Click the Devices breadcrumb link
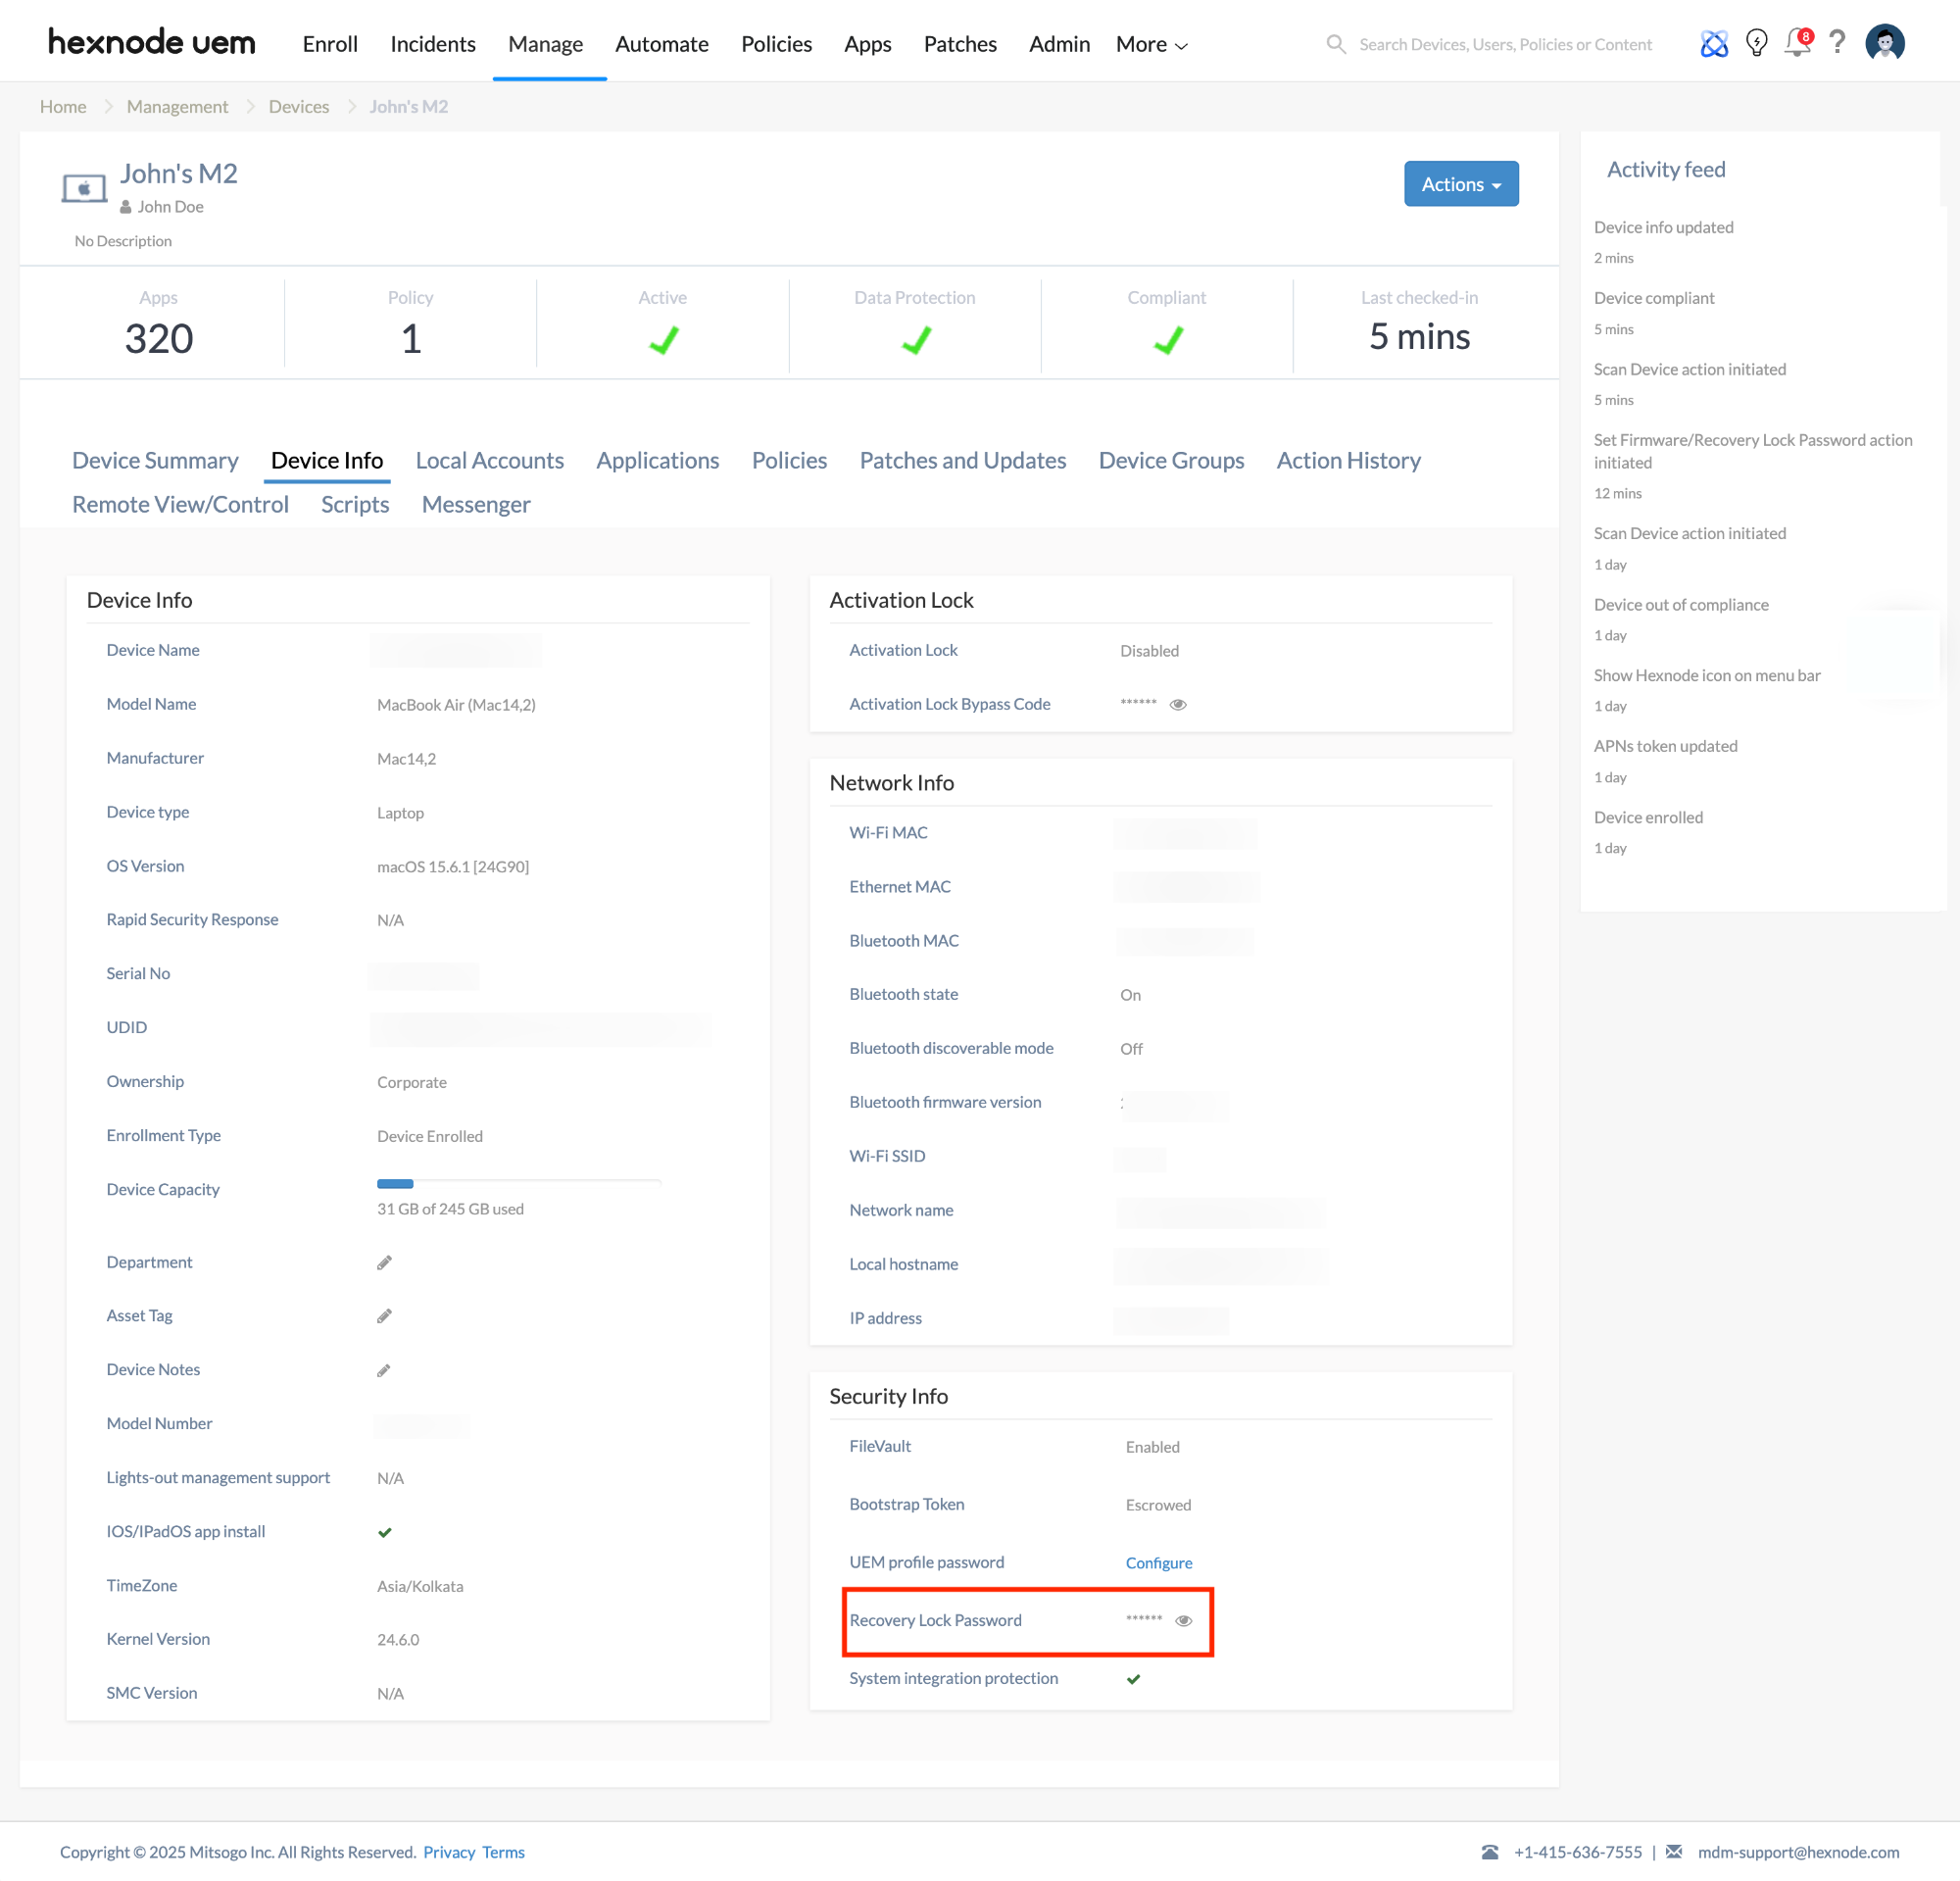Screen dimensions: 1960x1881 click(x=298, y=106)
